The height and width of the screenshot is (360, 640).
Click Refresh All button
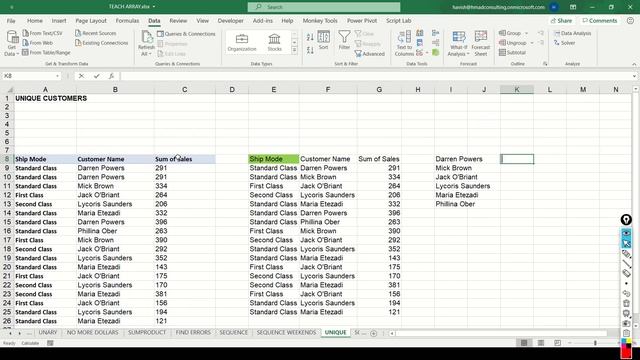(146, 42)
